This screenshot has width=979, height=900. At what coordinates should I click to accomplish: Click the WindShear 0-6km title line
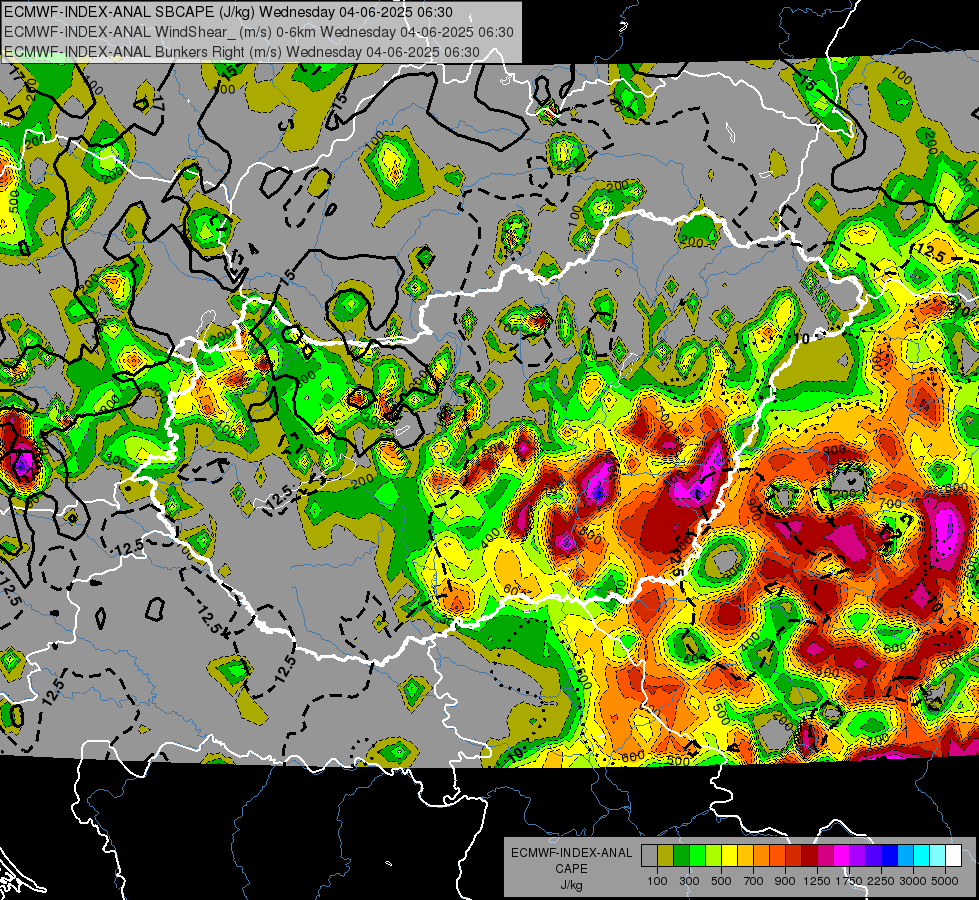258,32
